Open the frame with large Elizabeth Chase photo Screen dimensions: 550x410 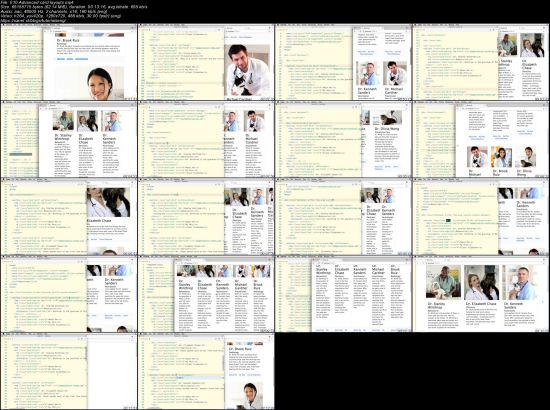pyautogui.click(x=68, y=217)
